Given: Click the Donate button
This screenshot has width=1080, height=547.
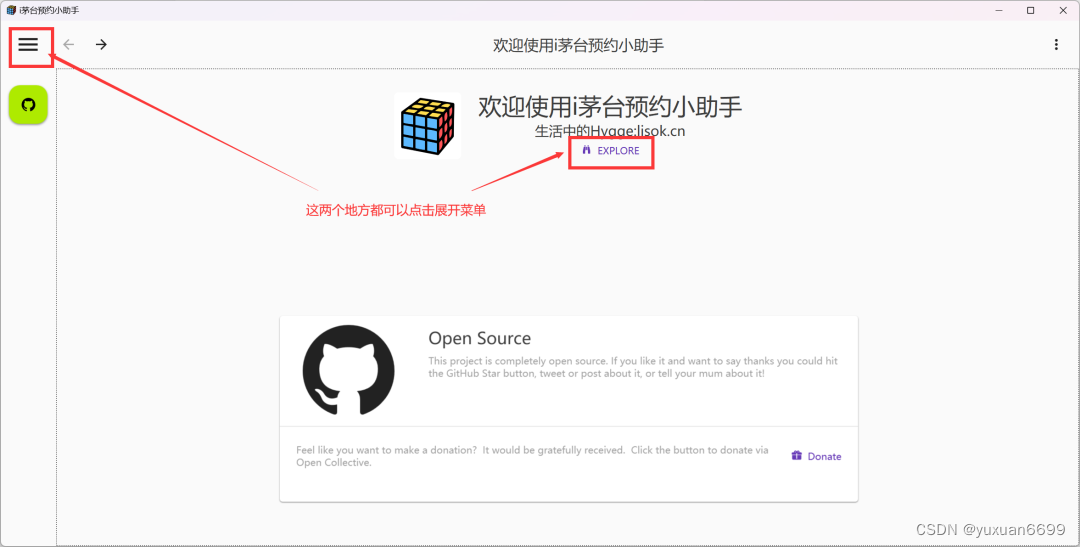Looking at the screenshot, I should click(x=816, y=456).
